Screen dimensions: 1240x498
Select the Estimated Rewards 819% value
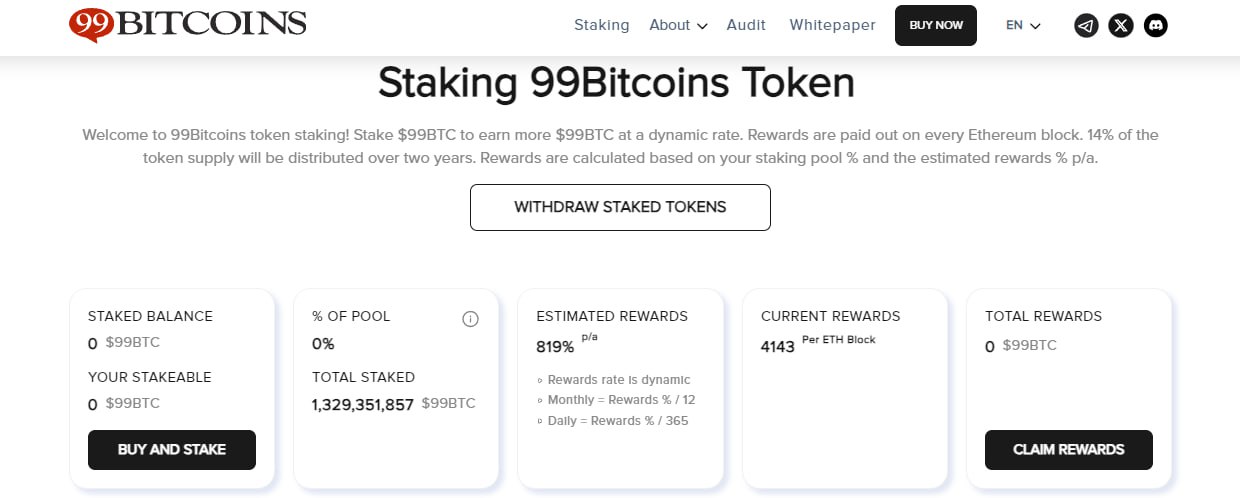(x=555, y=347)
